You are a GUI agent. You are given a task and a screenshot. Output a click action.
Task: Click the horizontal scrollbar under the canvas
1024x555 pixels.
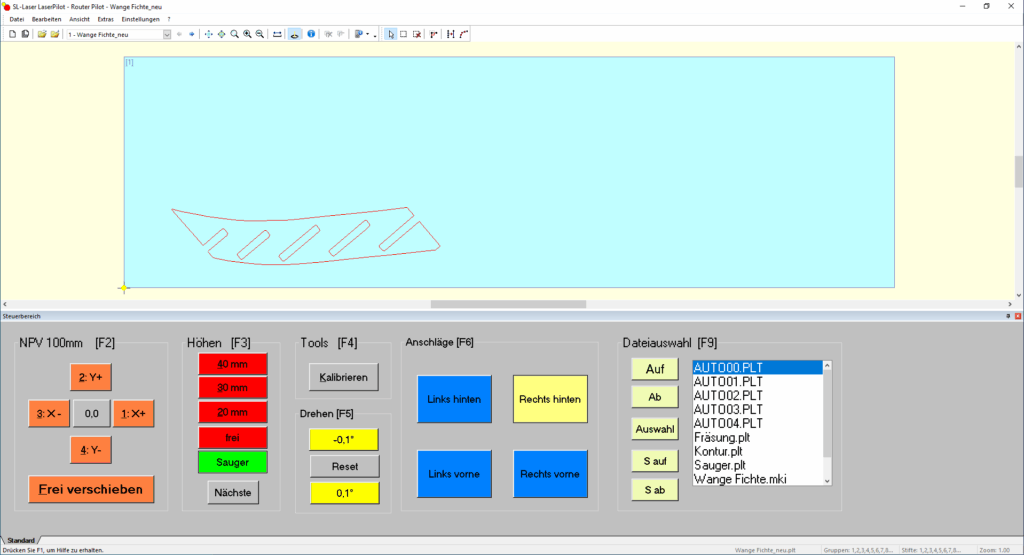click(508, 304)
